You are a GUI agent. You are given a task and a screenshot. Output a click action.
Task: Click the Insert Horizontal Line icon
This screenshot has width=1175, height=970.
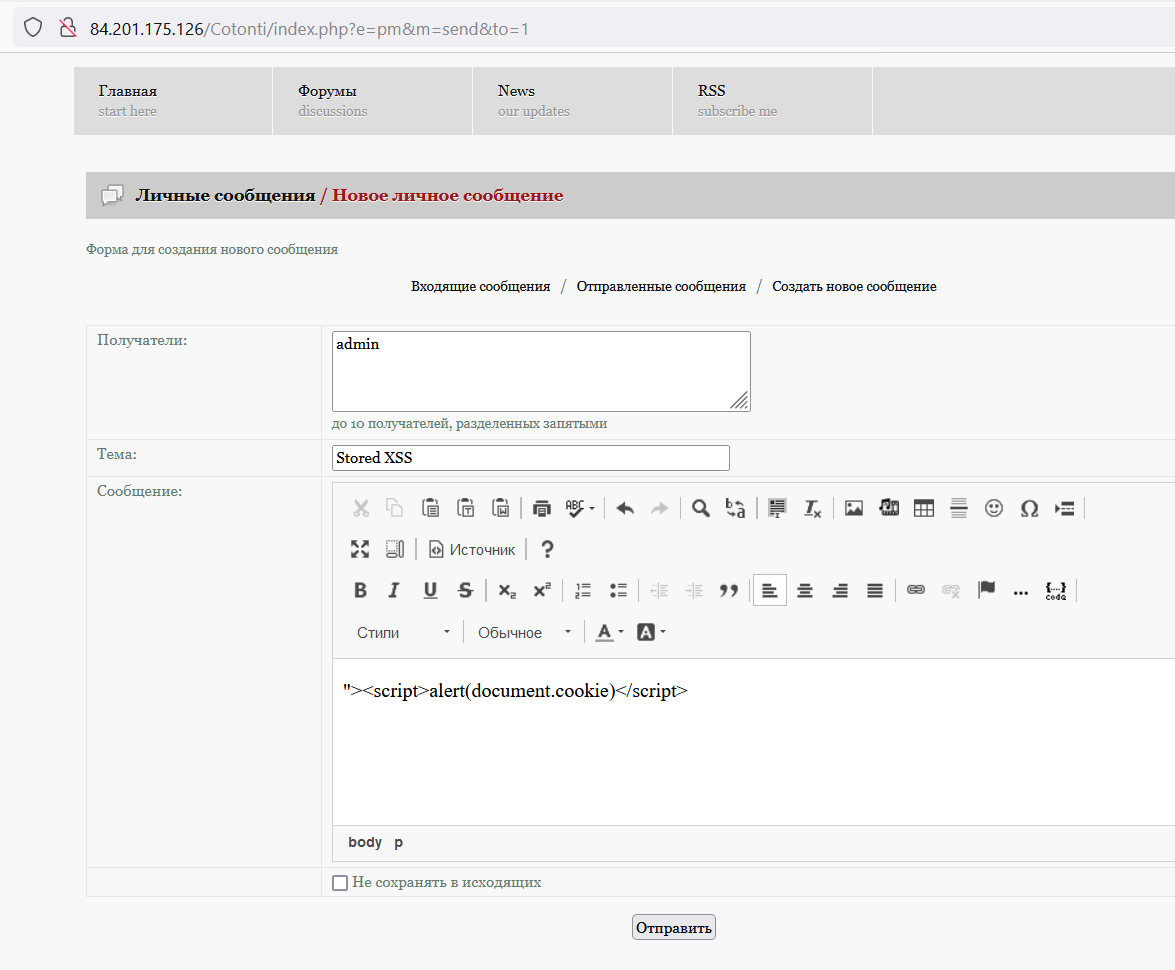(958, 508)
